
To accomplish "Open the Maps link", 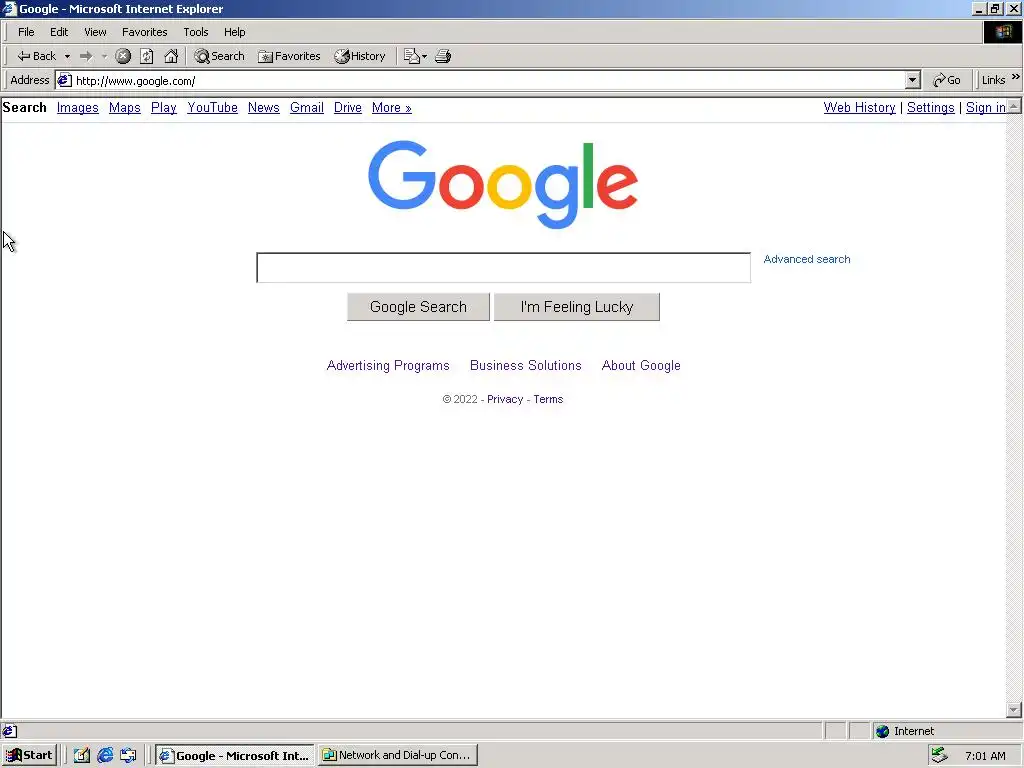I will (125, 108).
